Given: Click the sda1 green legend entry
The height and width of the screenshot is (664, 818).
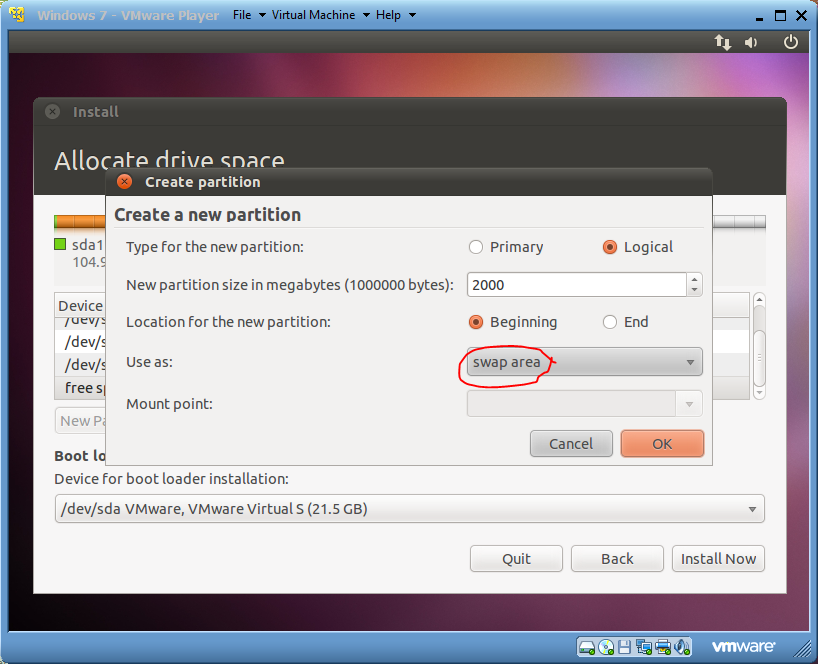Looking at the screenshot, I should click(x=79, y=245).
